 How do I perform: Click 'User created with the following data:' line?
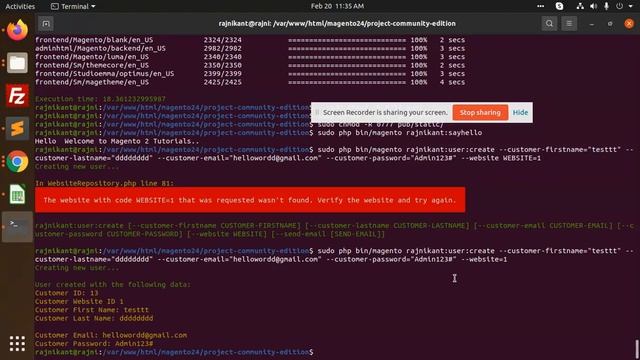coord(113,284)
